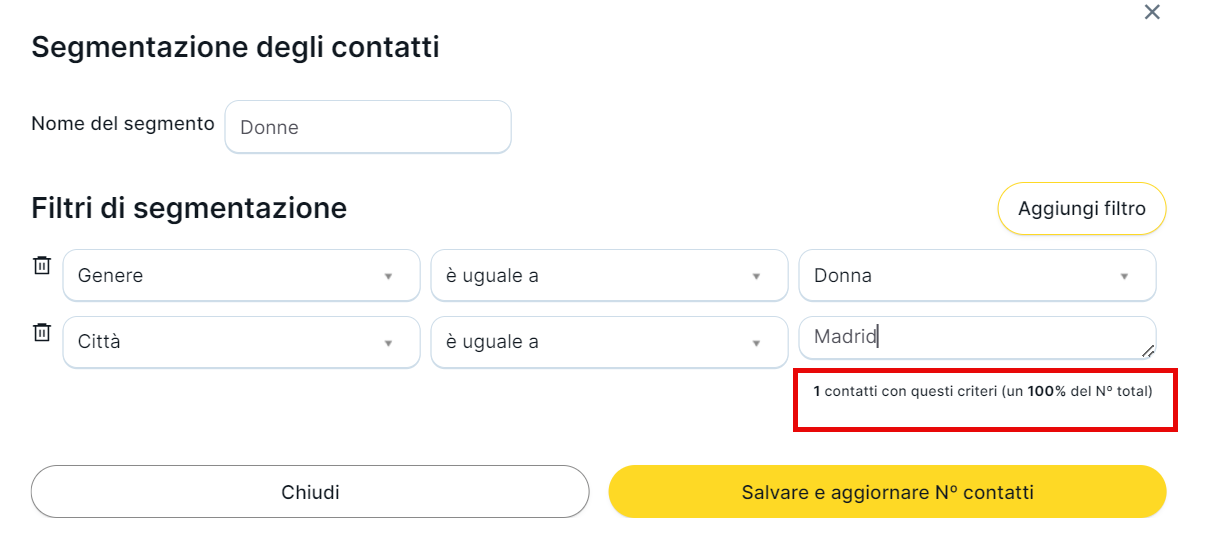1212x538 pixels.
Task: Click the Aggiungi filtro button
Action: (1081, 209)
